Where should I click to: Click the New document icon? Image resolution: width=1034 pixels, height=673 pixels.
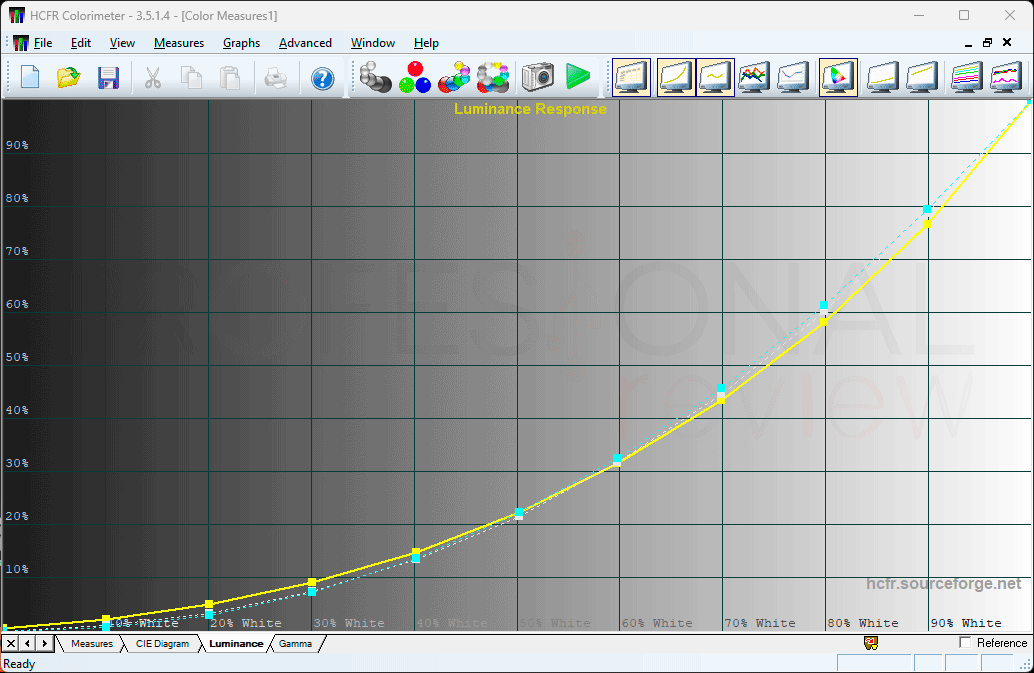[x=30, y=78]
